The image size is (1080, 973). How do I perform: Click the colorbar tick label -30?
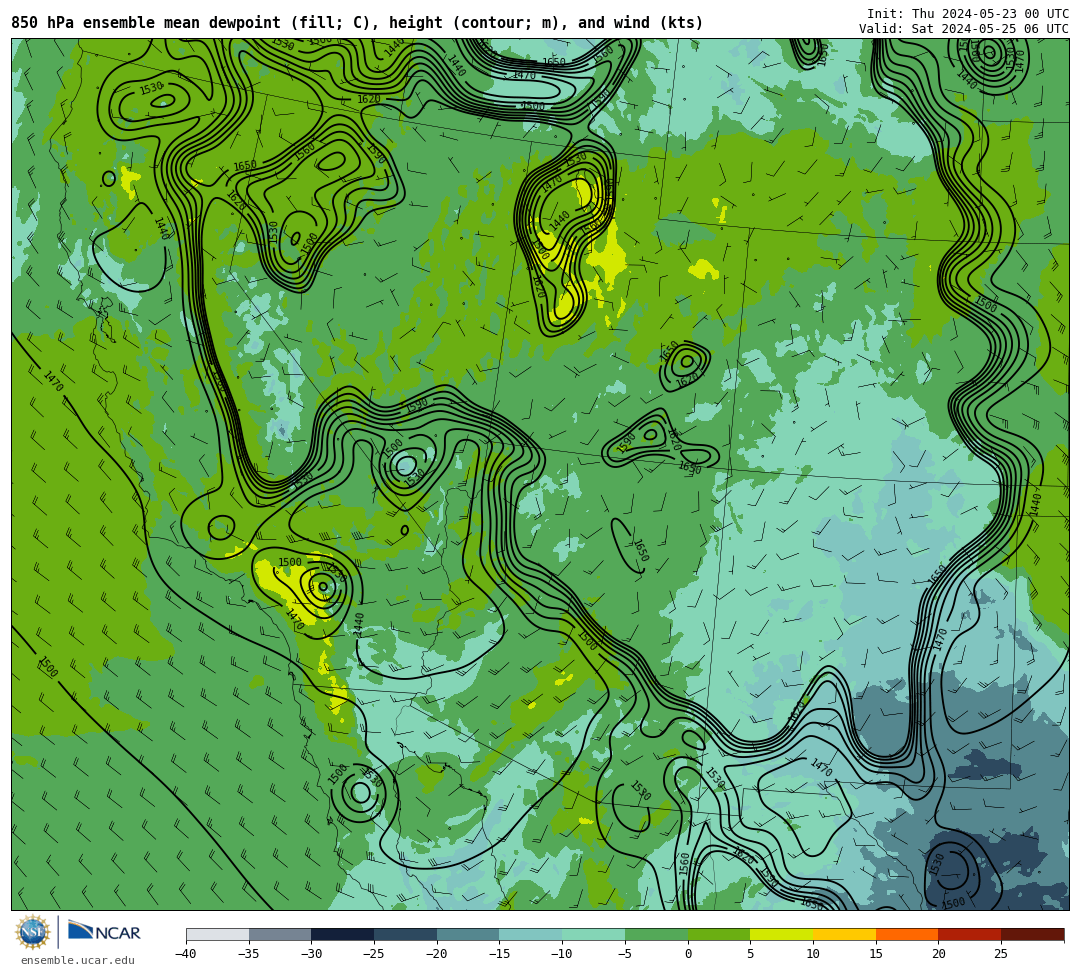coord(311,954)
